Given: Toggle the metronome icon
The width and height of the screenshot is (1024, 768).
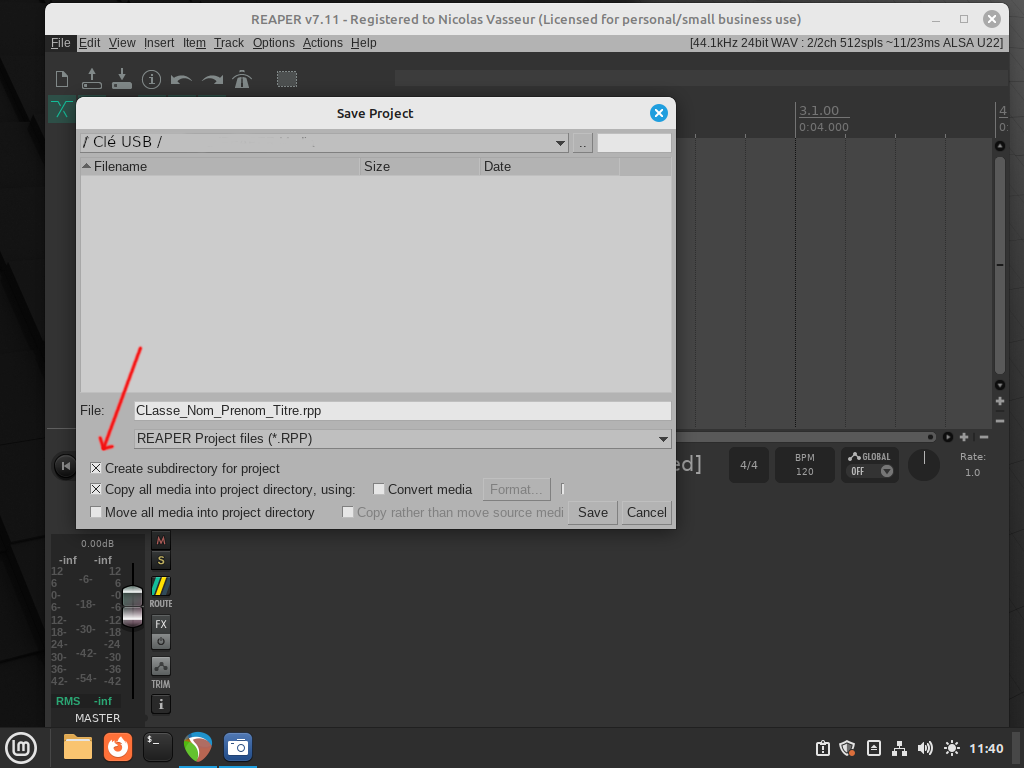Looking at the screenshot, I should pyautogui.click(x=242, y=79).
